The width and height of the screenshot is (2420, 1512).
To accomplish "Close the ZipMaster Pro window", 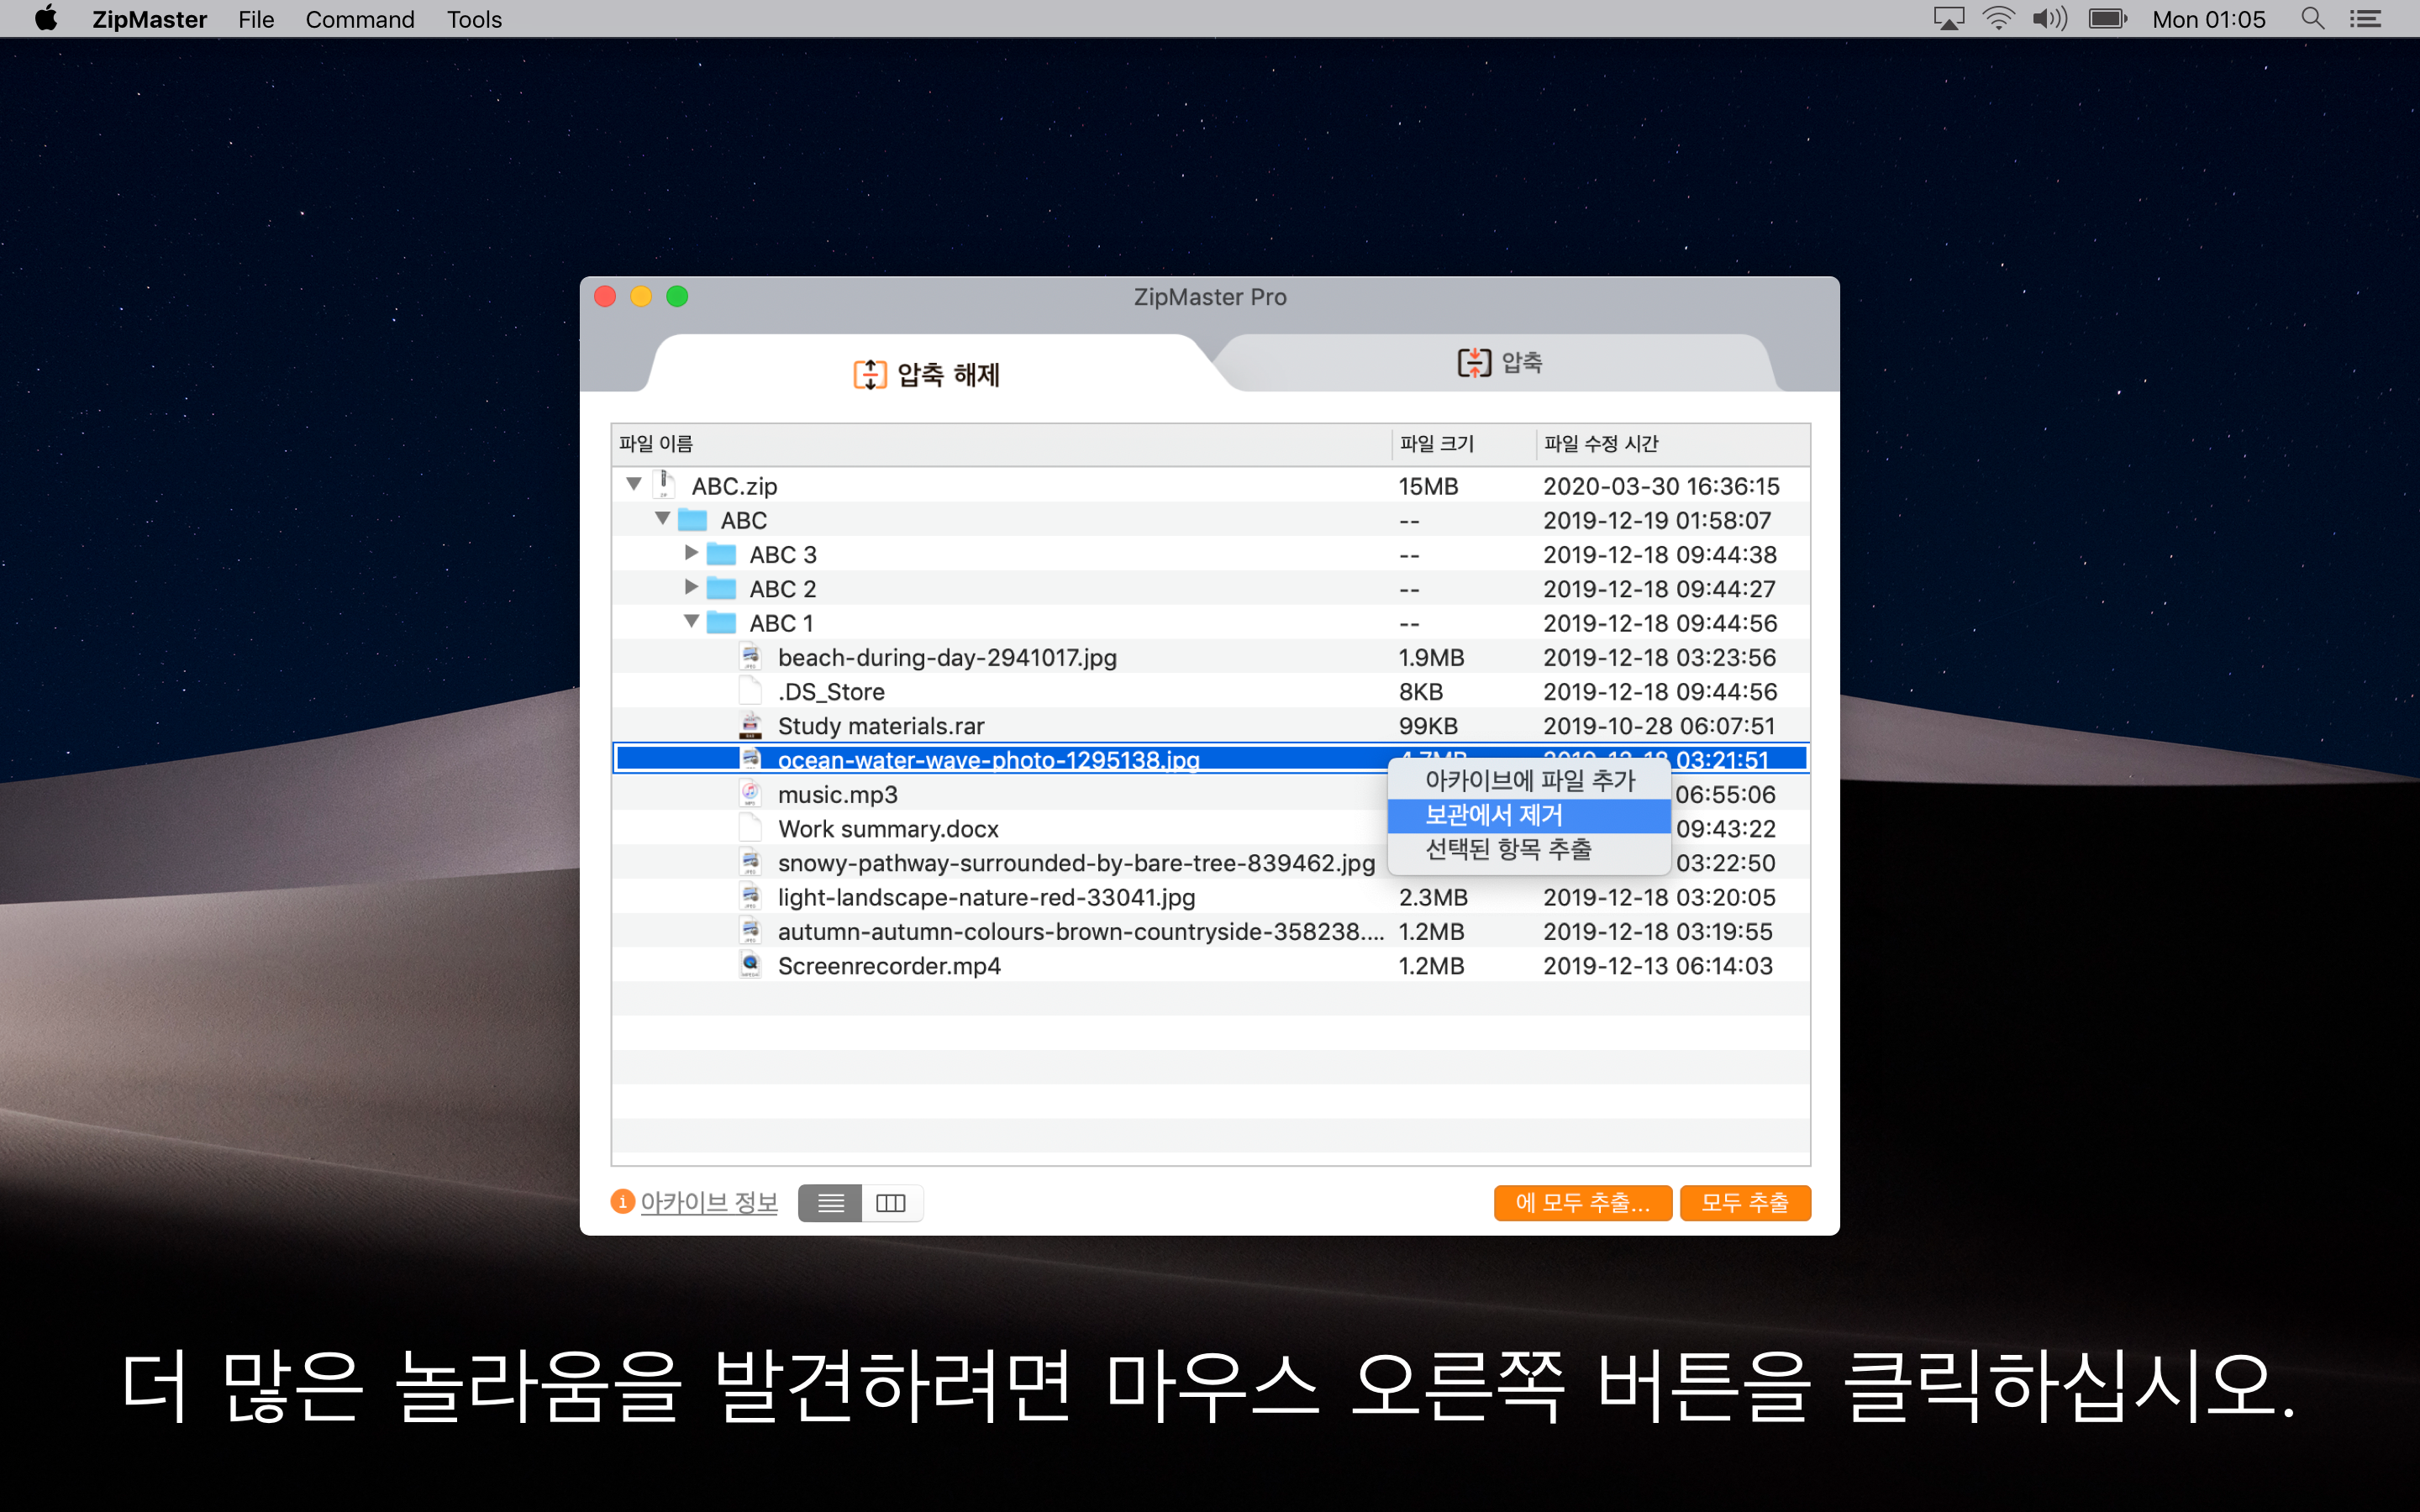I will click(x=605, y=296).
